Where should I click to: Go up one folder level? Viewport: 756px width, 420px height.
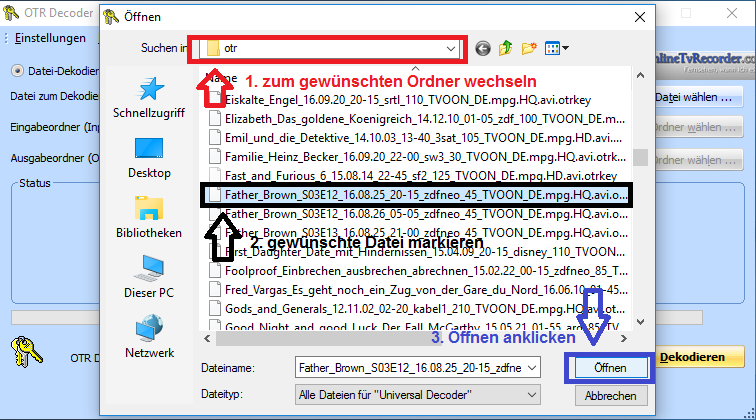point(506,48)
